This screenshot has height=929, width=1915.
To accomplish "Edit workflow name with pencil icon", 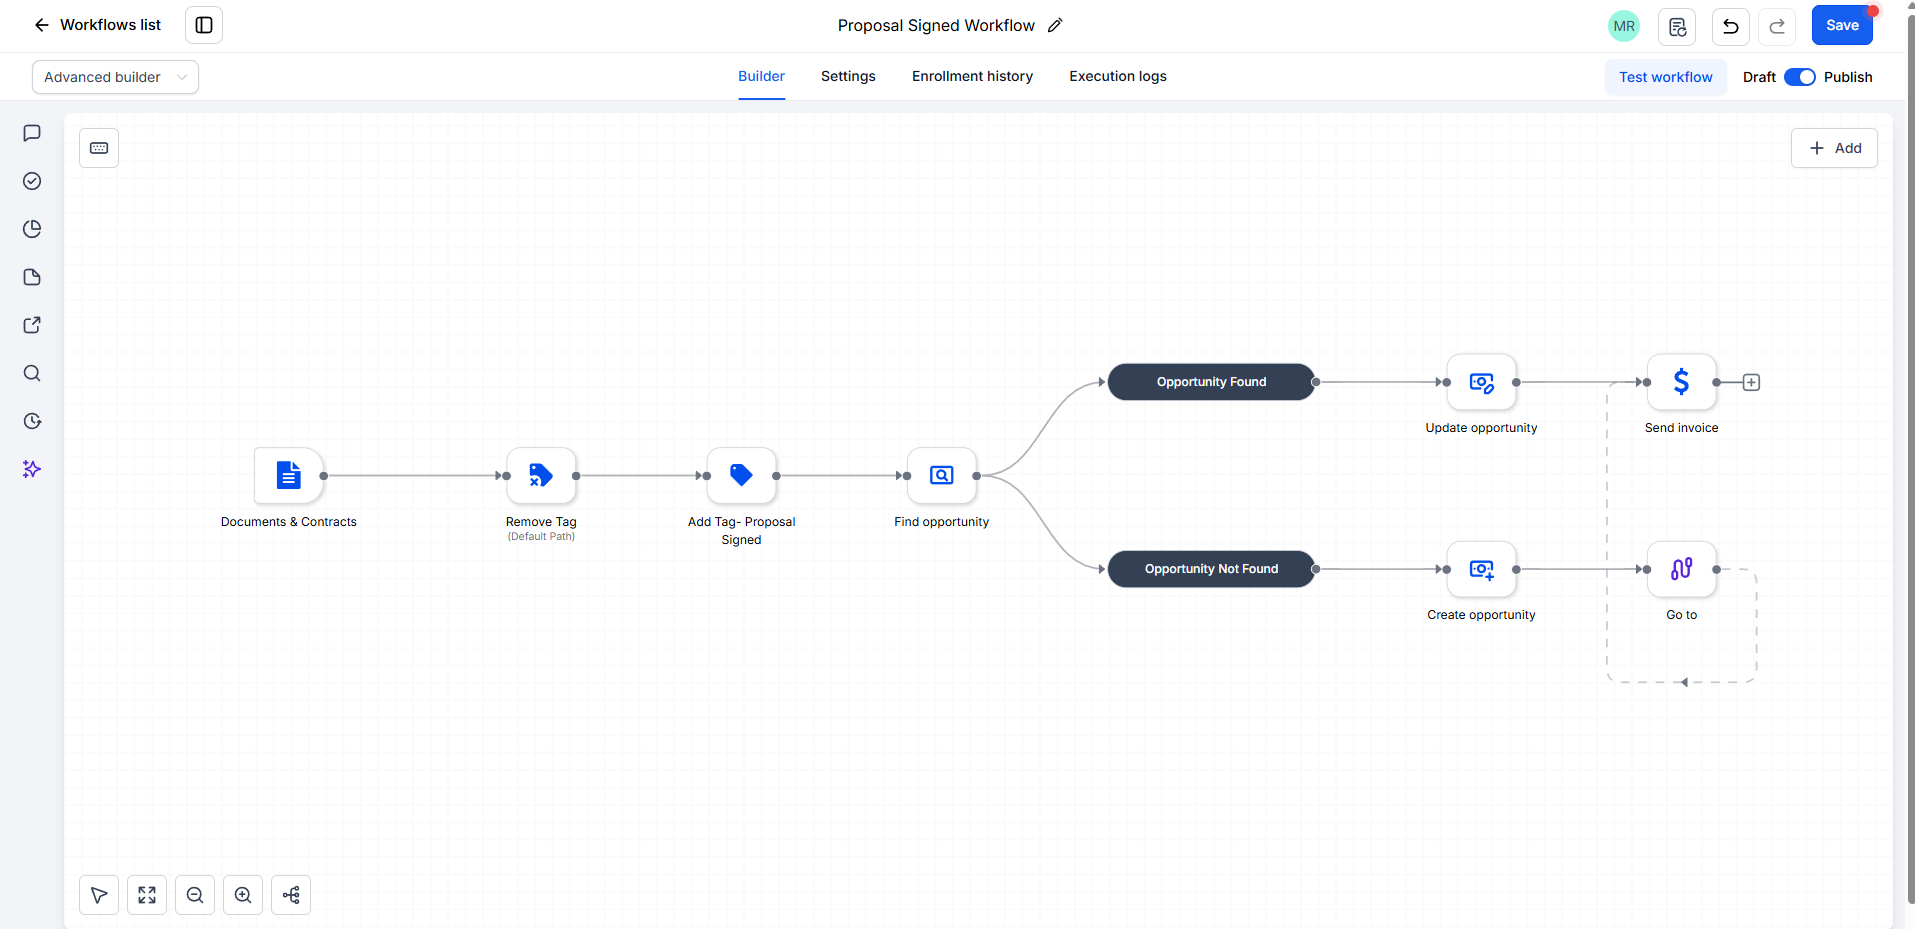I will point(1055,25).
